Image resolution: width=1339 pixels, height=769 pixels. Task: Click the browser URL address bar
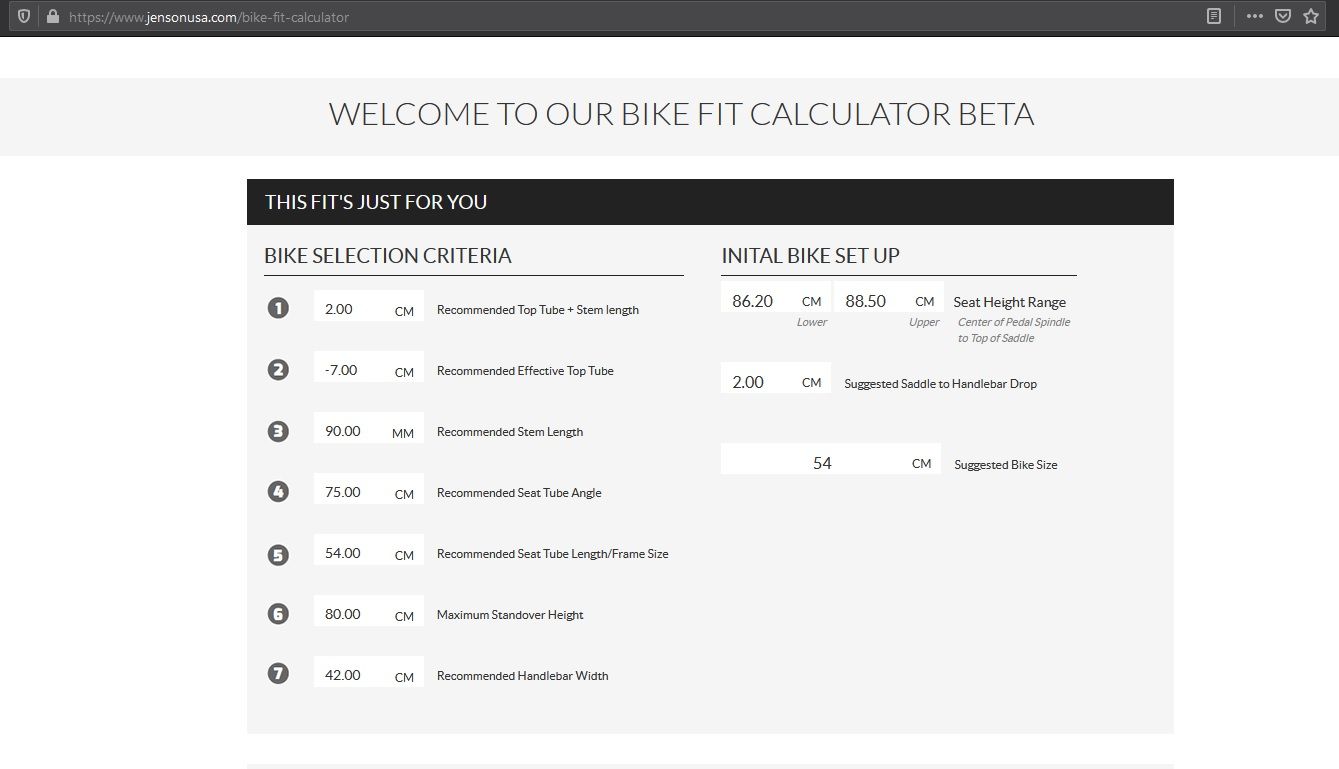coord(600,17)
